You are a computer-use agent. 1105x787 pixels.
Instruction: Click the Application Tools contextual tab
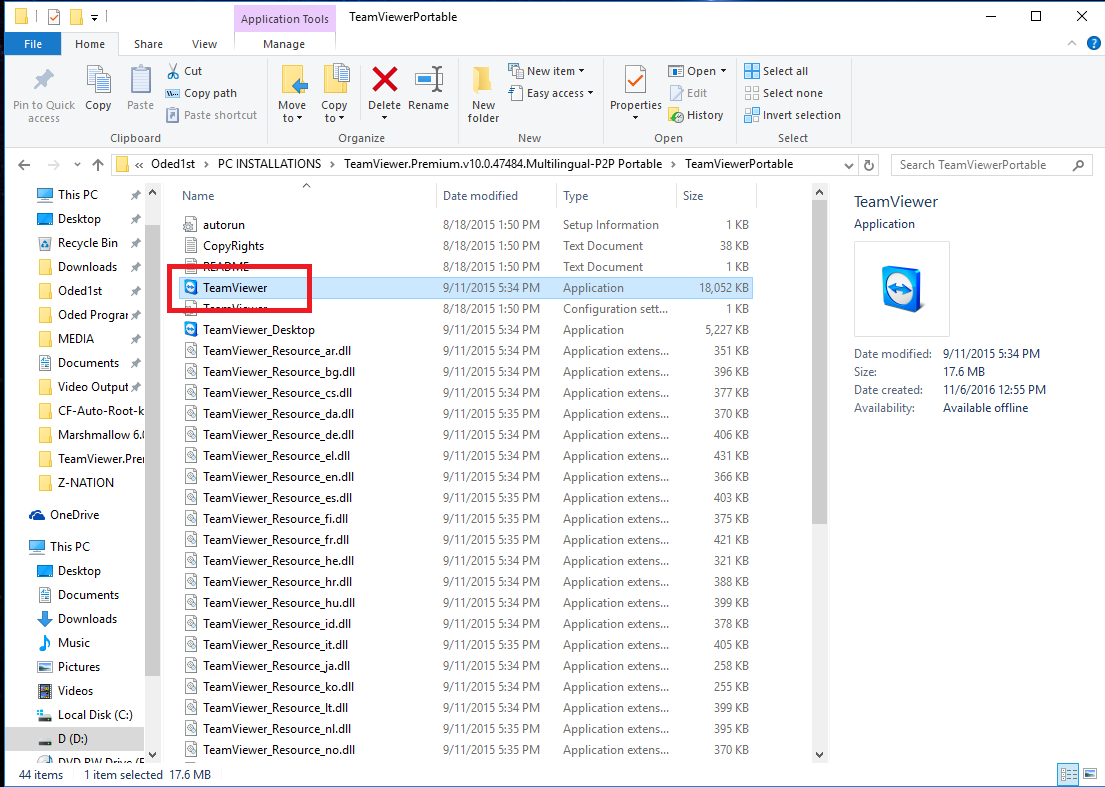pos(285,19)
